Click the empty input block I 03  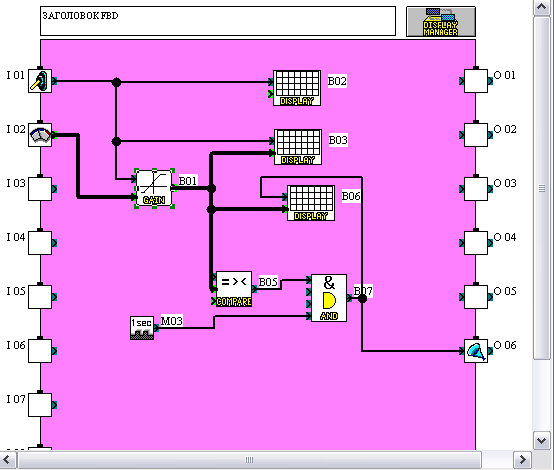(40, 189)
